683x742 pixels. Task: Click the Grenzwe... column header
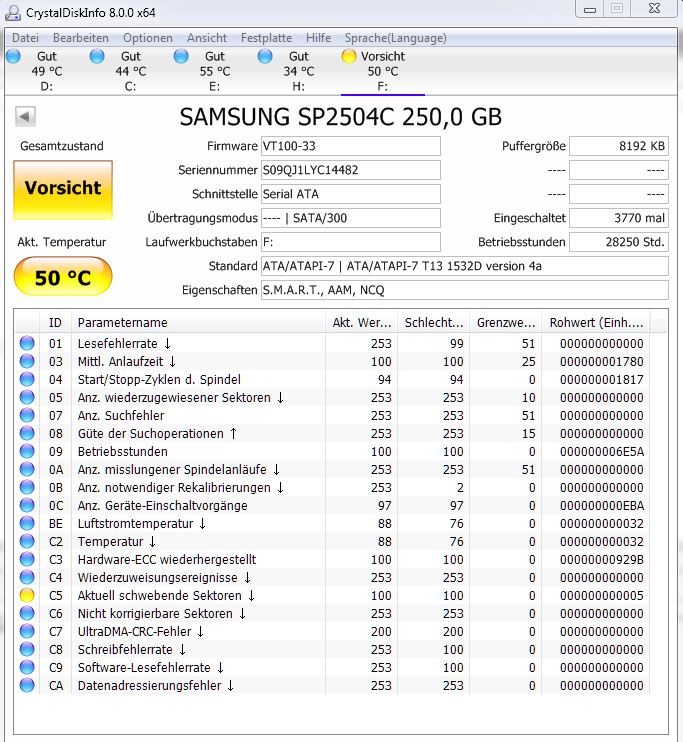click(x=506, y=323)
